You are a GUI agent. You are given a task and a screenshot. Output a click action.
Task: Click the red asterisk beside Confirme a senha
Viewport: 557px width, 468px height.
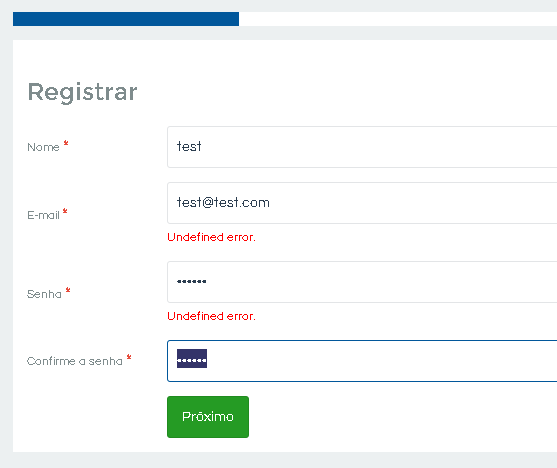[129, 357]
